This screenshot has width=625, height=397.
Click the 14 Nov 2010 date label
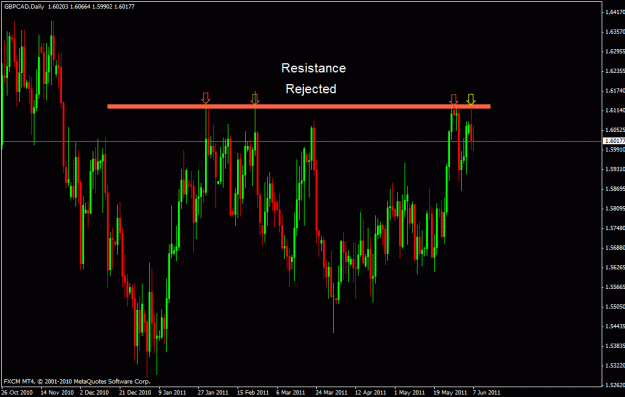click(x=56, y=393)
